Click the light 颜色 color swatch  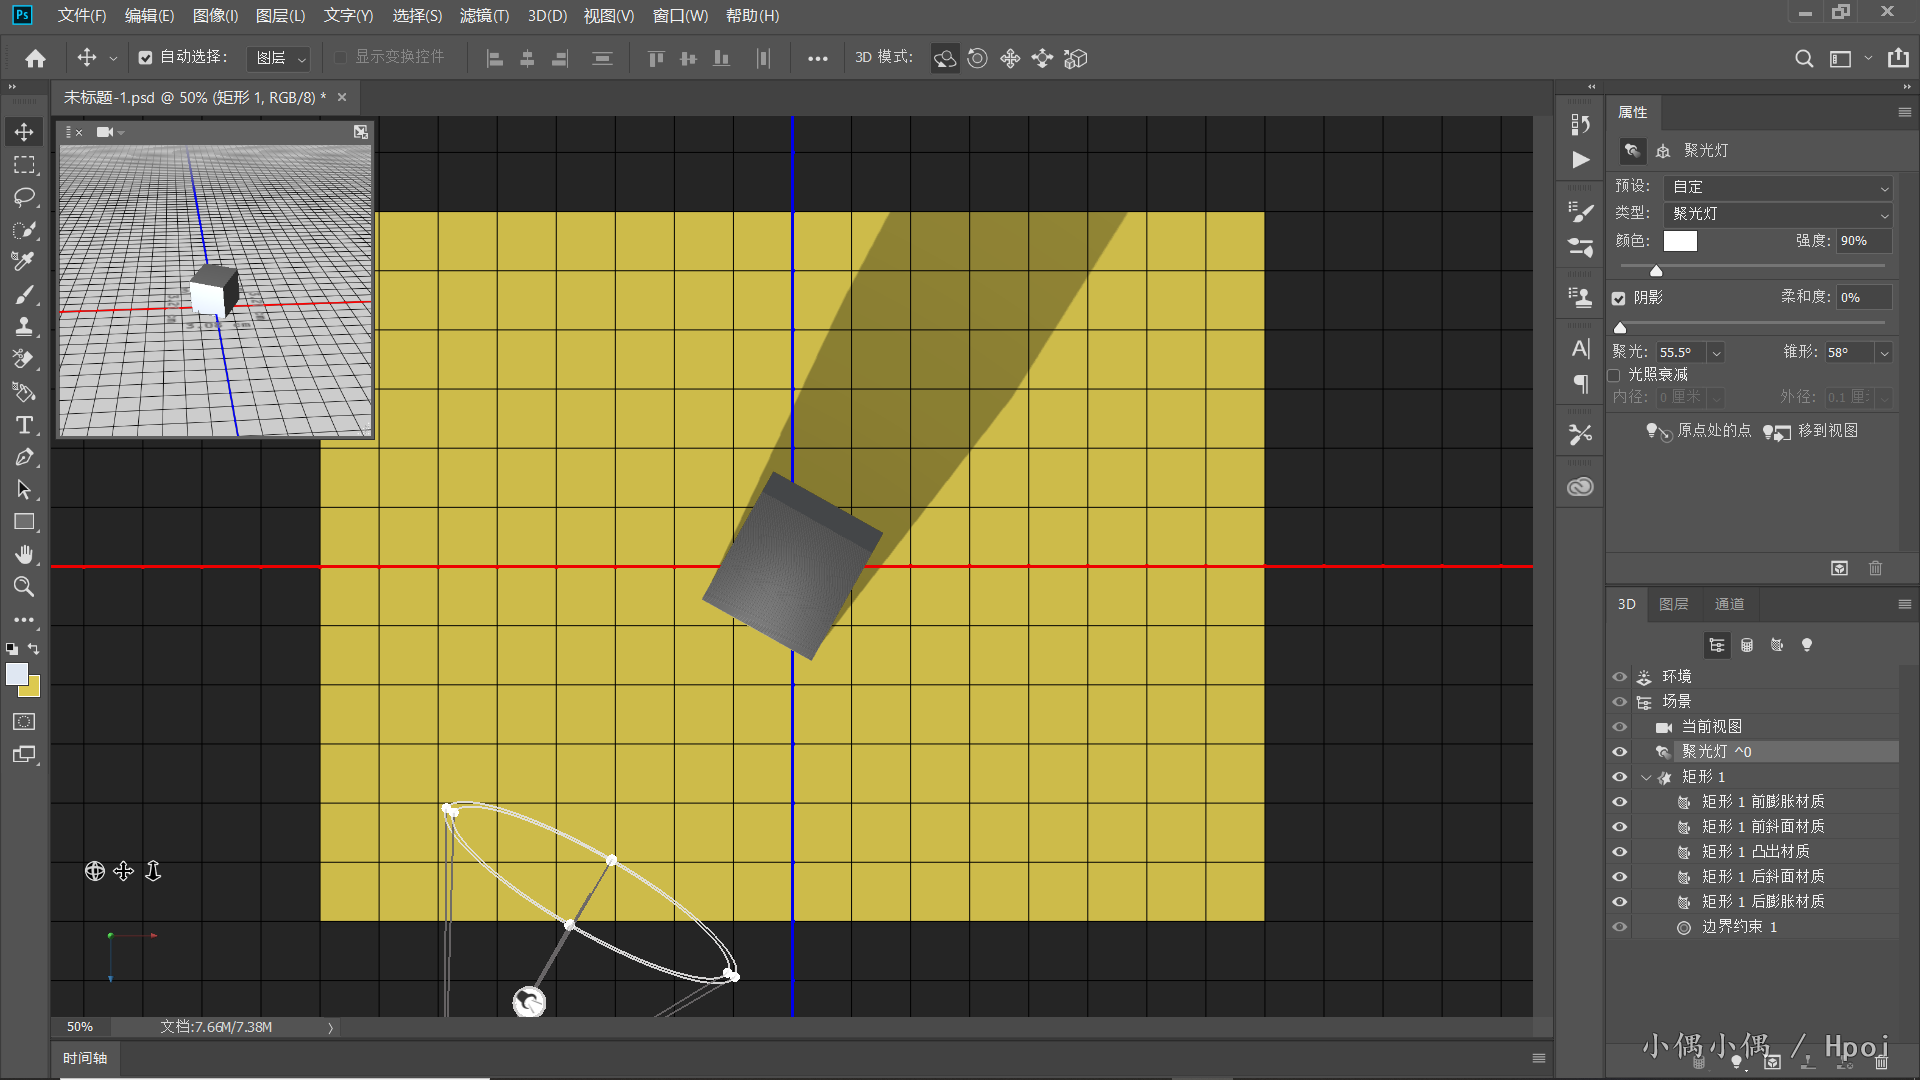coord(1680,241)
